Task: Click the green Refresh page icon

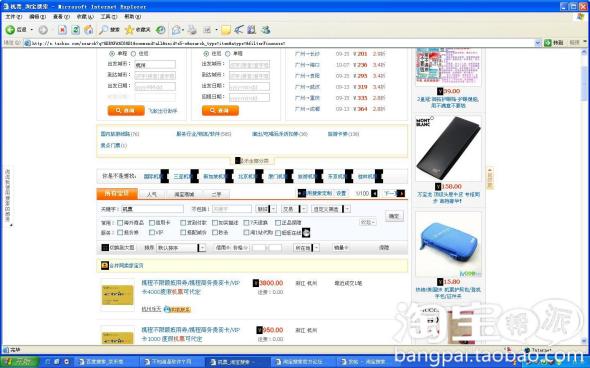Action: tap(76, 30)
